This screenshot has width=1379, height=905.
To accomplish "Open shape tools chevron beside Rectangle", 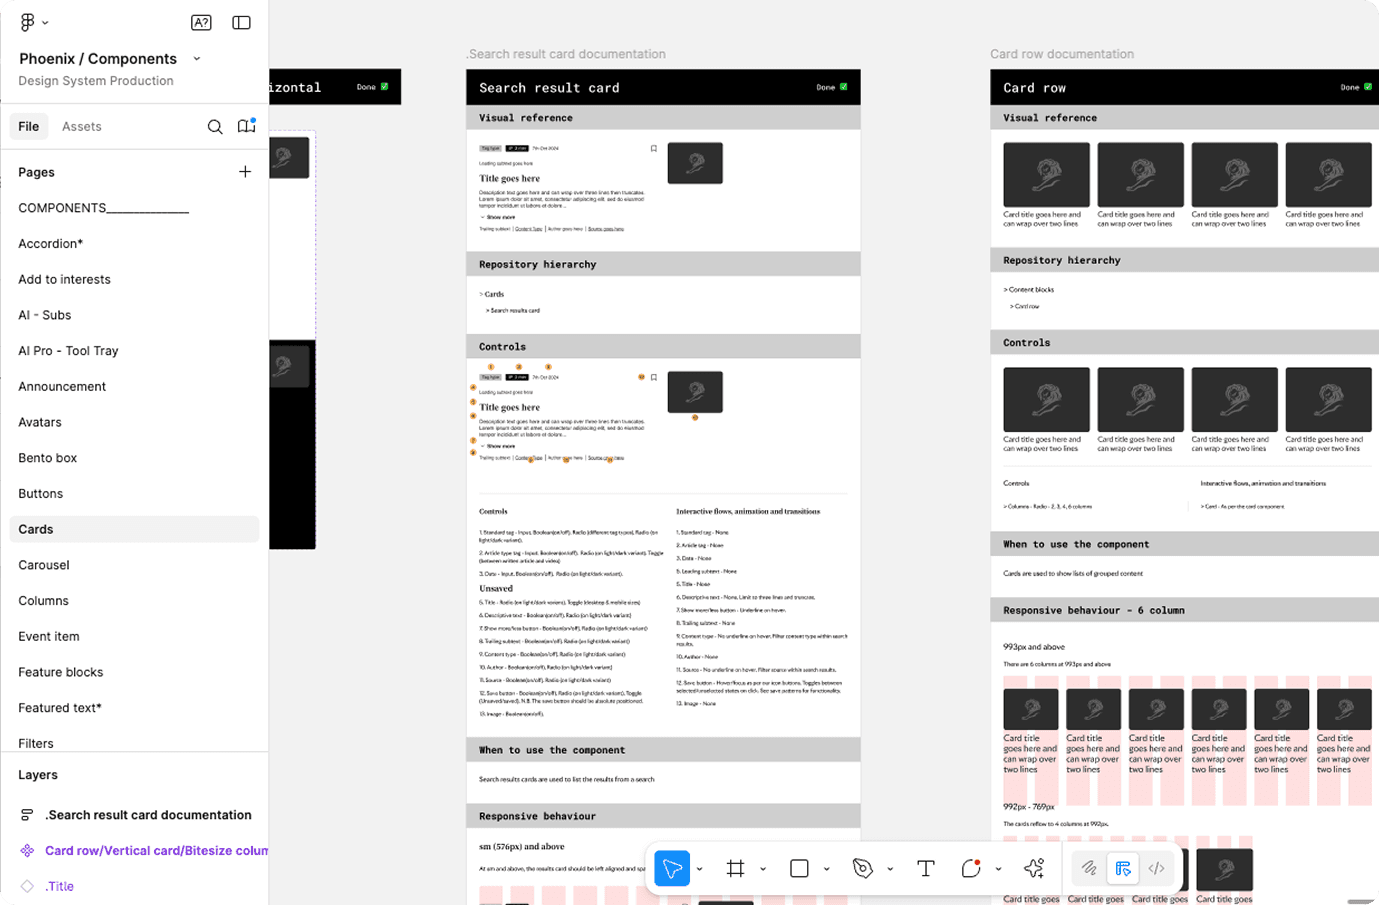I will click(x=827, y=869).
